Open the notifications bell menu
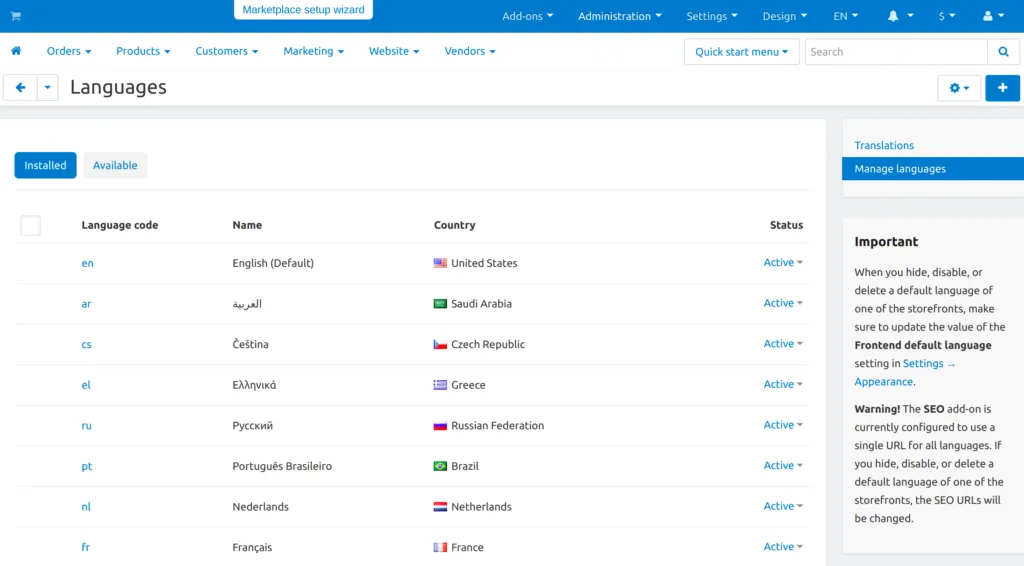Viewport: 1024px width, 566px height. coord(900,16)
